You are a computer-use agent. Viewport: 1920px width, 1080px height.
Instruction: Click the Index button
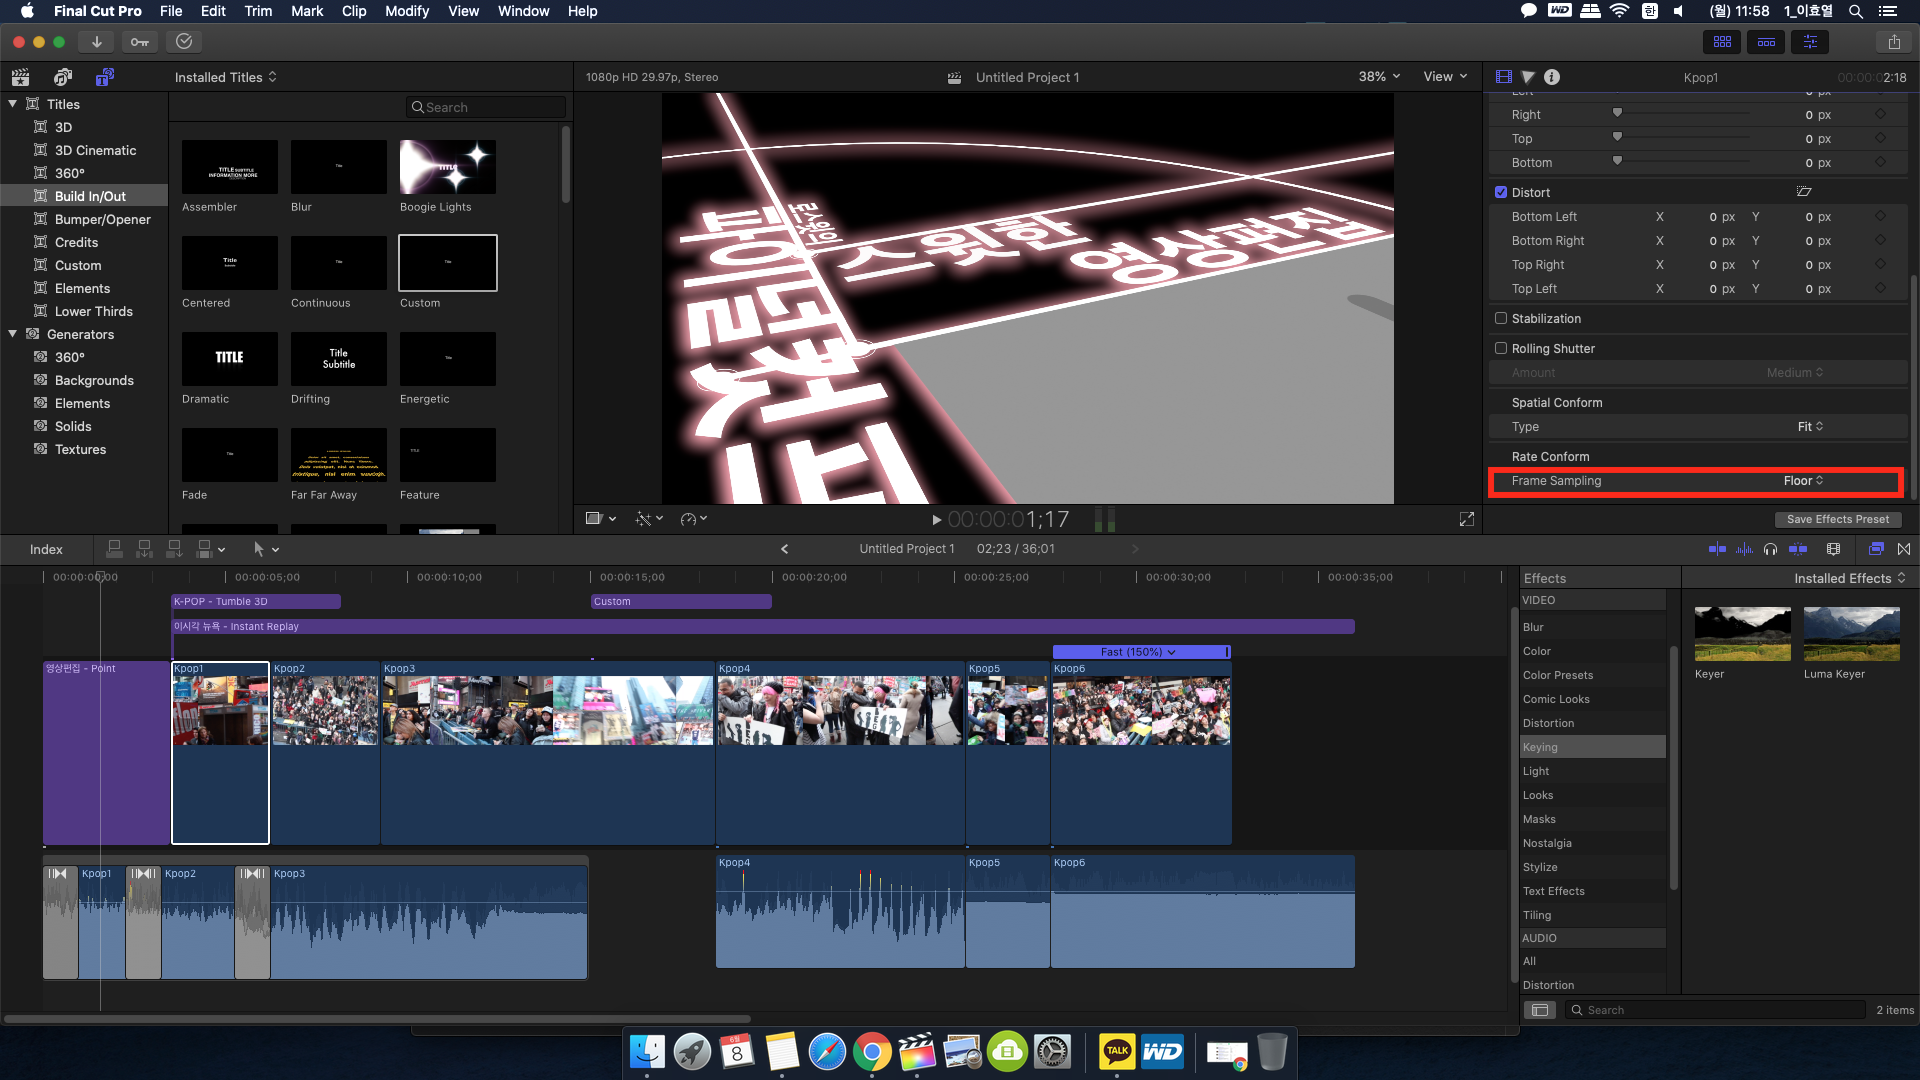(46, 549)
